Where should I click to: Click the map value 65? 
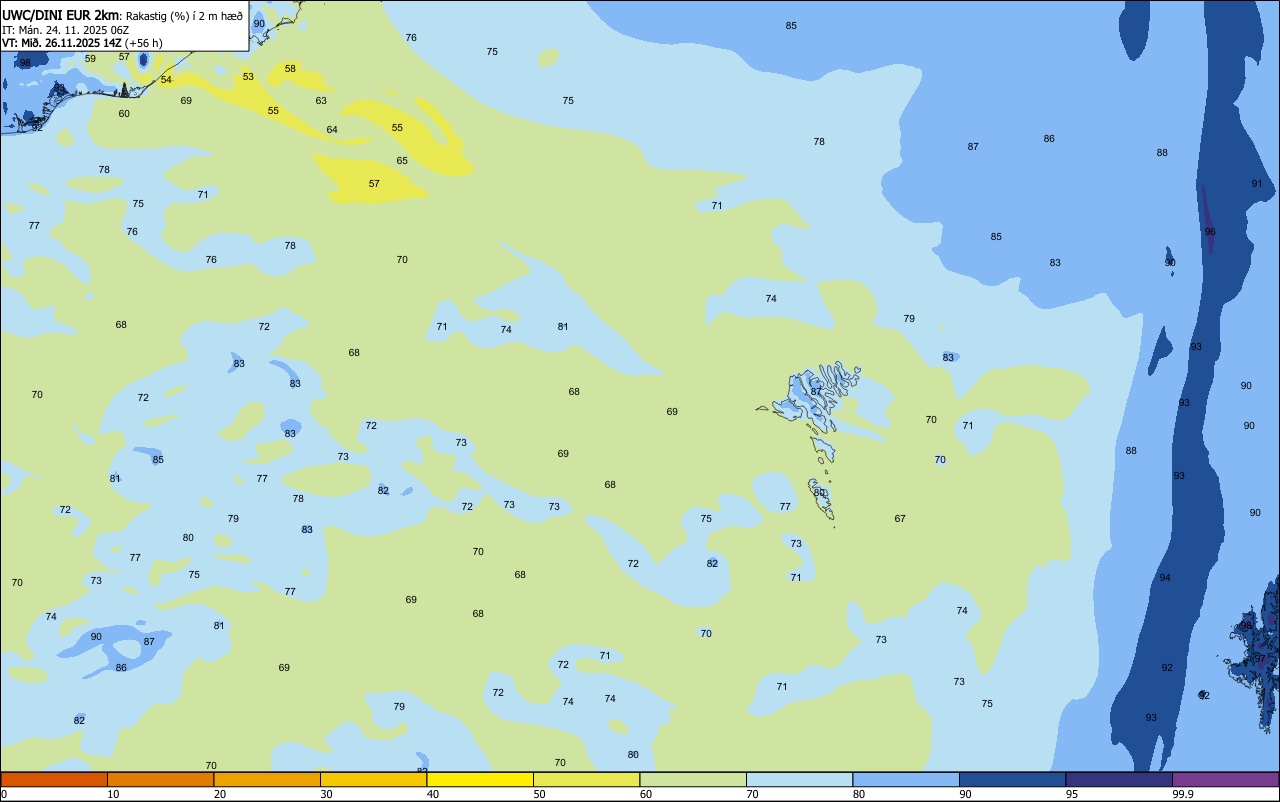click(402, 161)
